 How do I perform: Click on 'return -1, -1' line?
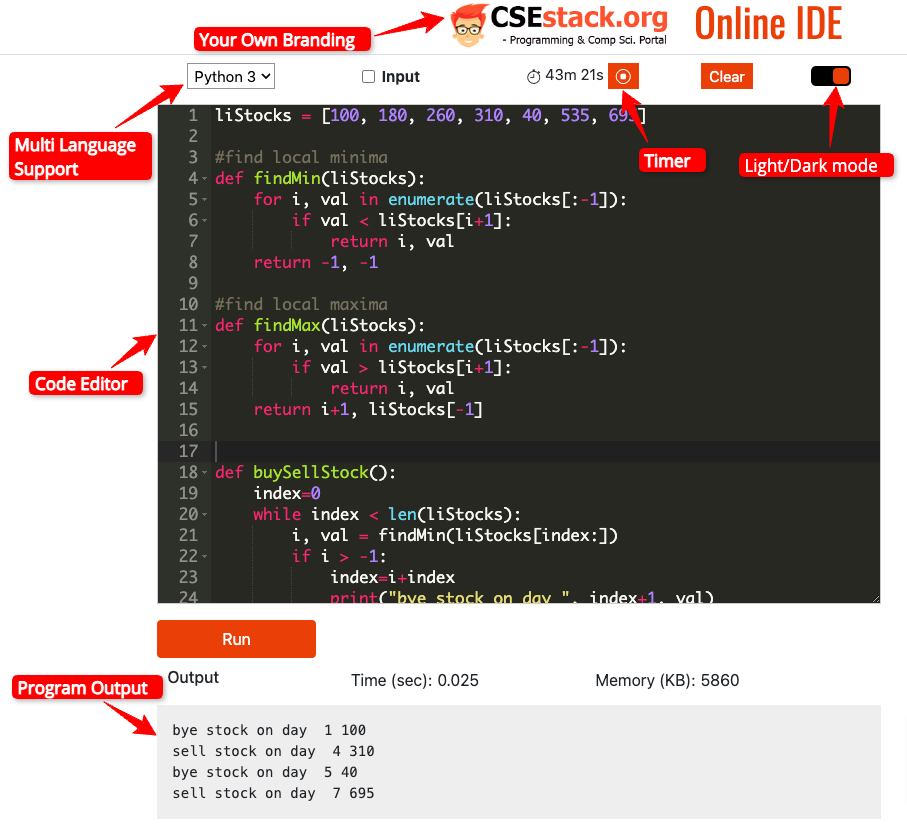pyautogui.click(x=316, y=263)
